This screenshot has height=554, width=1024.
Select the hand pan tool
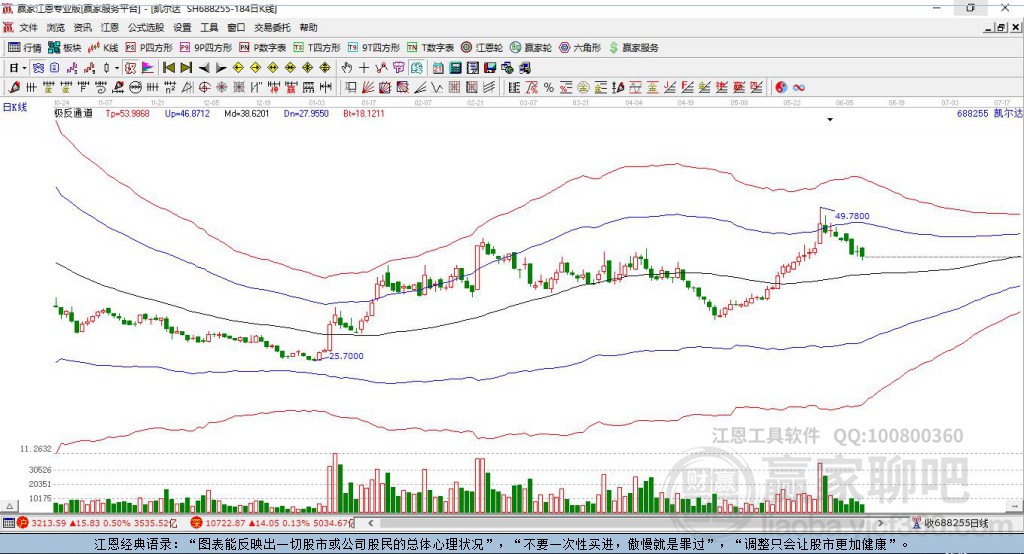(x=347, y=68)
